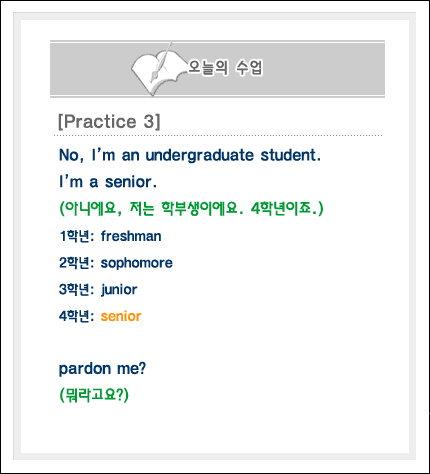Click the sentence "No, I'm an undergraduate student."
The height and width of the screenshot is (474, 430).
tap(190, 155)
